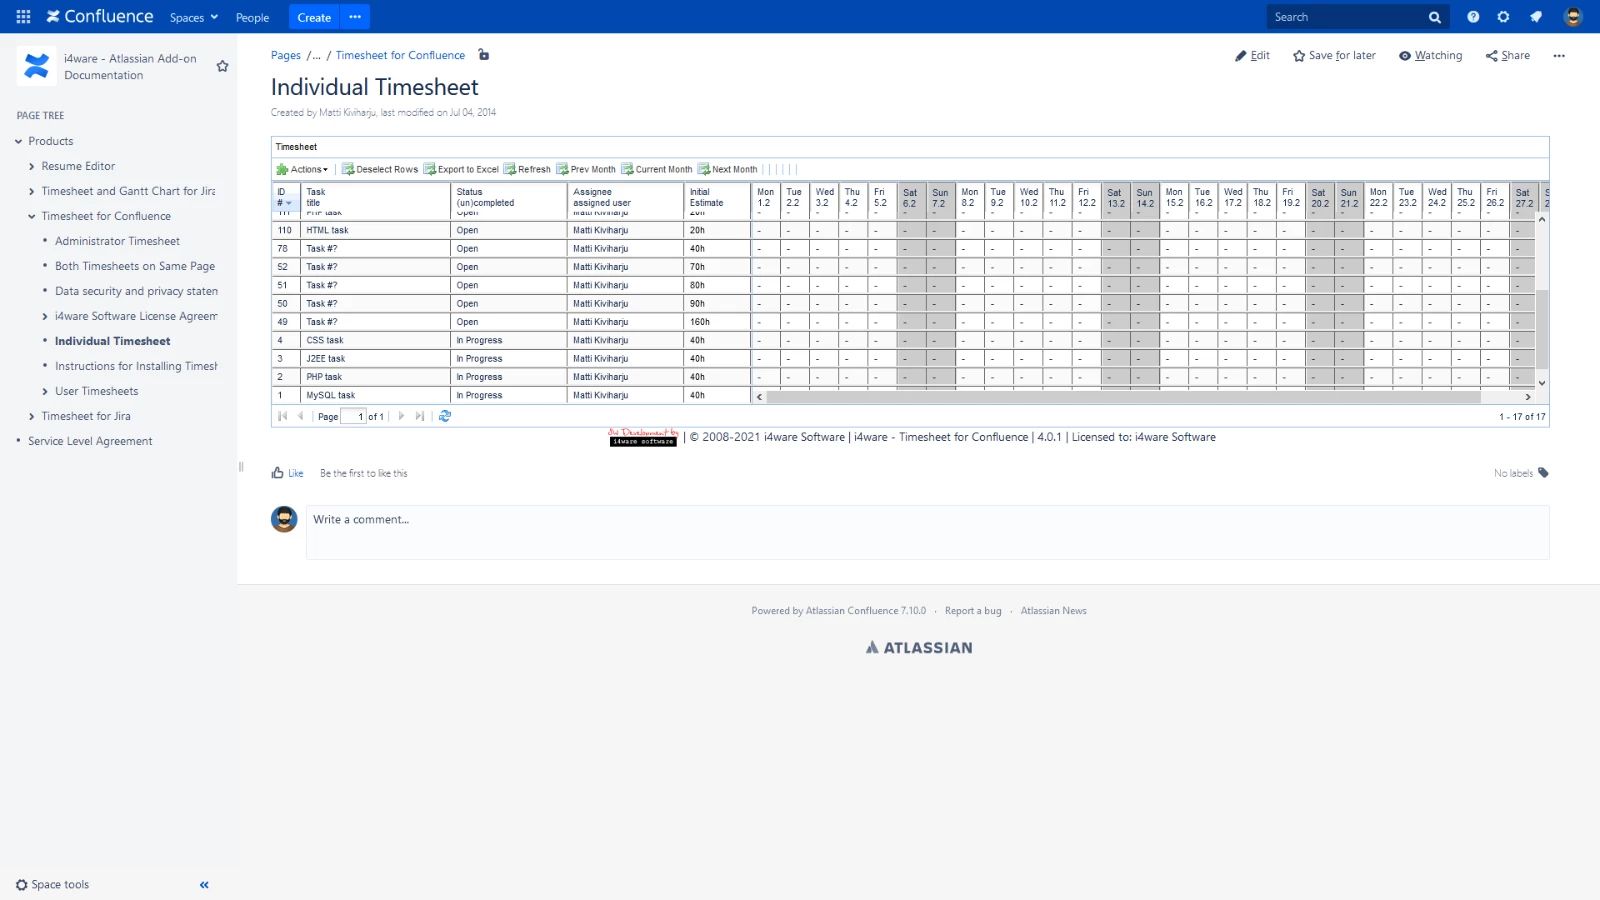The height and width of the screenshot is (900, 1600).
Task: Select the CSS task row title
Action: click(x=324, y=340)
